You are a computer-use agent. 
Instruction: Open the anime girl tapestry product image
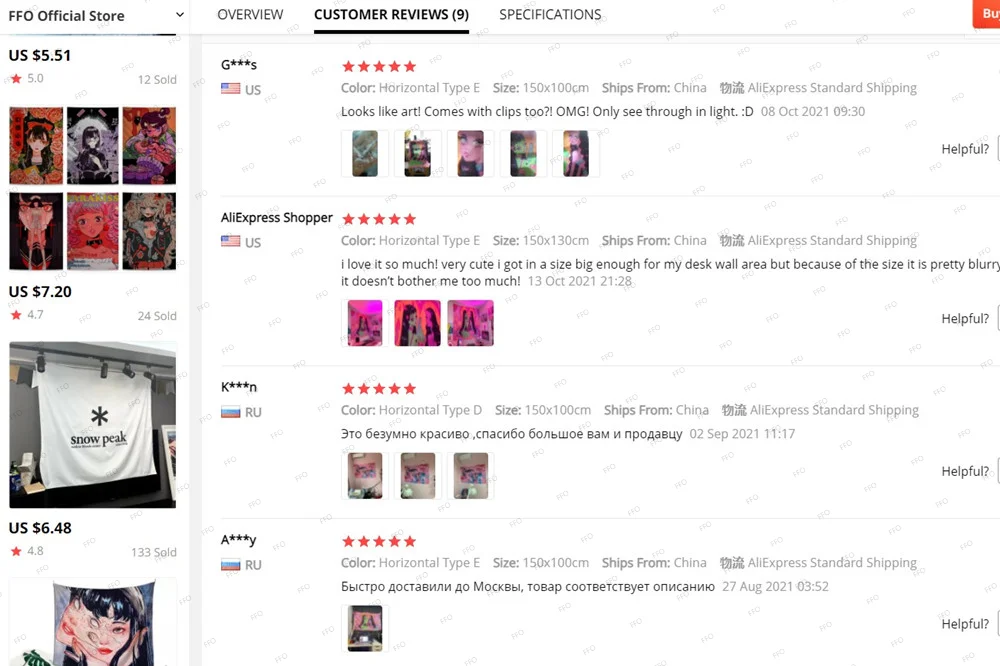(x=92, y=622)
